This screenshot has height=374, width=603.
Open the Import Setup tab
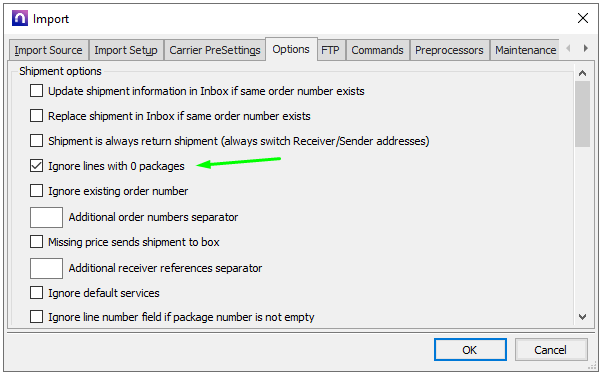(x=126, y=50)
